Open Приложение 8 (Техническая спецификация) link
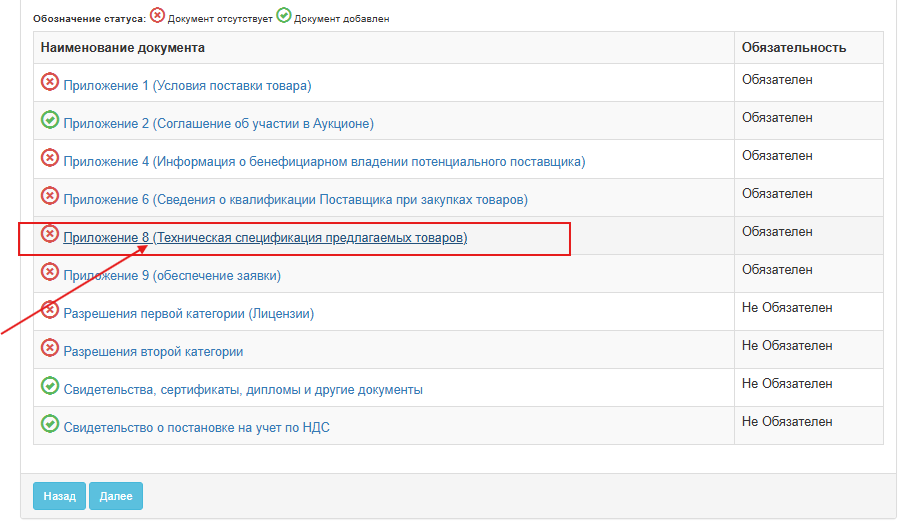The width and height of the screenshot is (915, 531). pos(265,237)
